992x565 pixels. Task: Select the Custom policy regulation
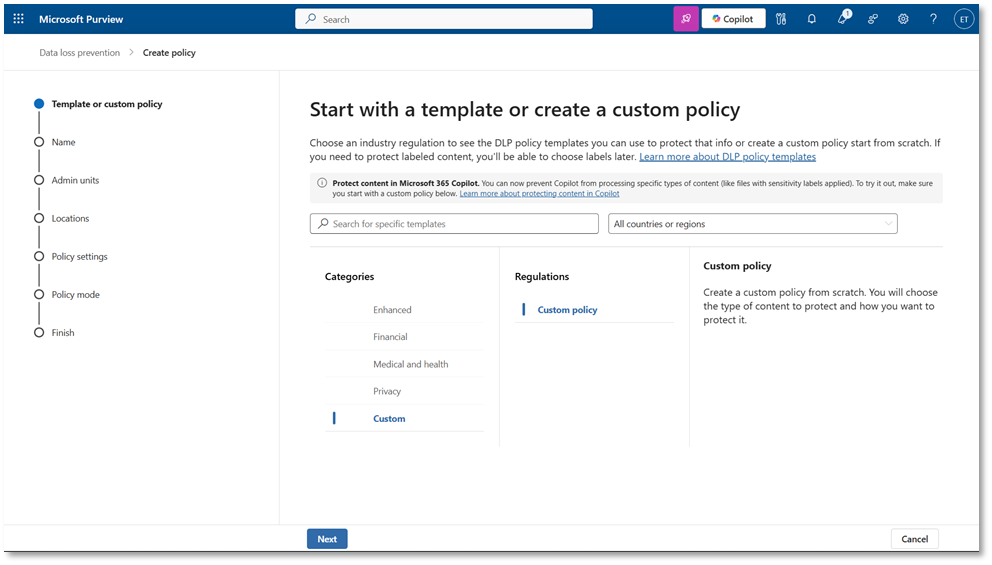click(567, 310)
